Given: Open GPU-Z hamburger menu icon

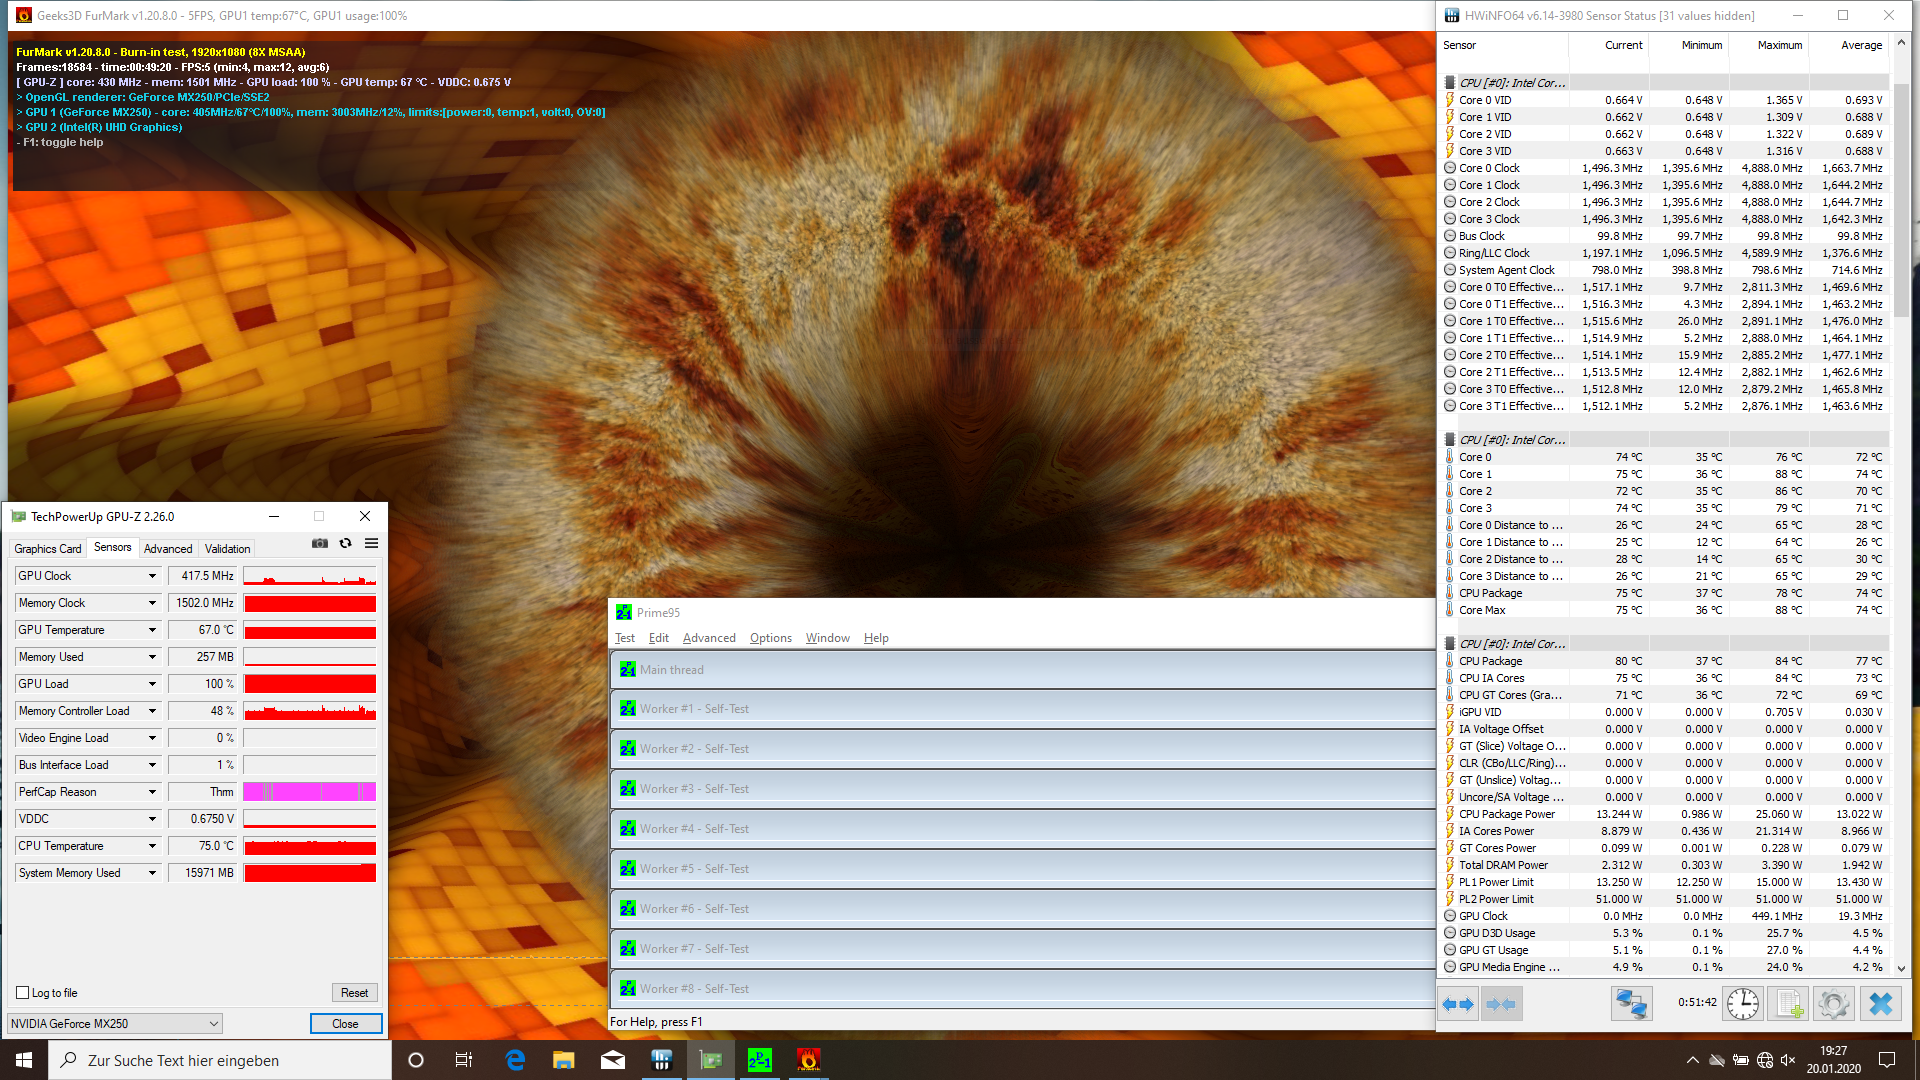Looking at the screenshot, I should click(371, 543).
